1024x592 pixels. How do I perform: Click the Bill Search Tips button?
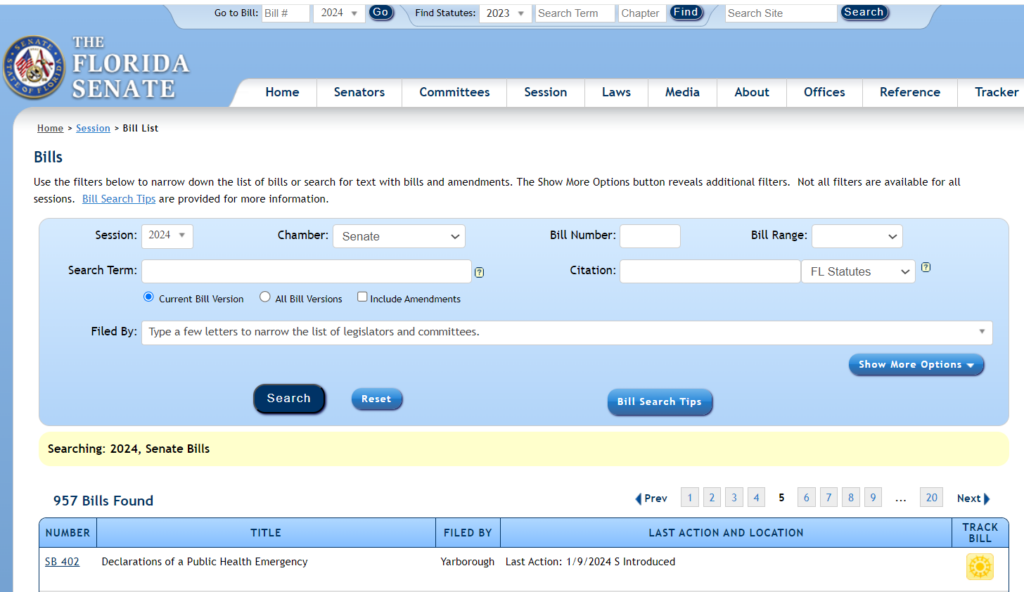click(660, 402)
